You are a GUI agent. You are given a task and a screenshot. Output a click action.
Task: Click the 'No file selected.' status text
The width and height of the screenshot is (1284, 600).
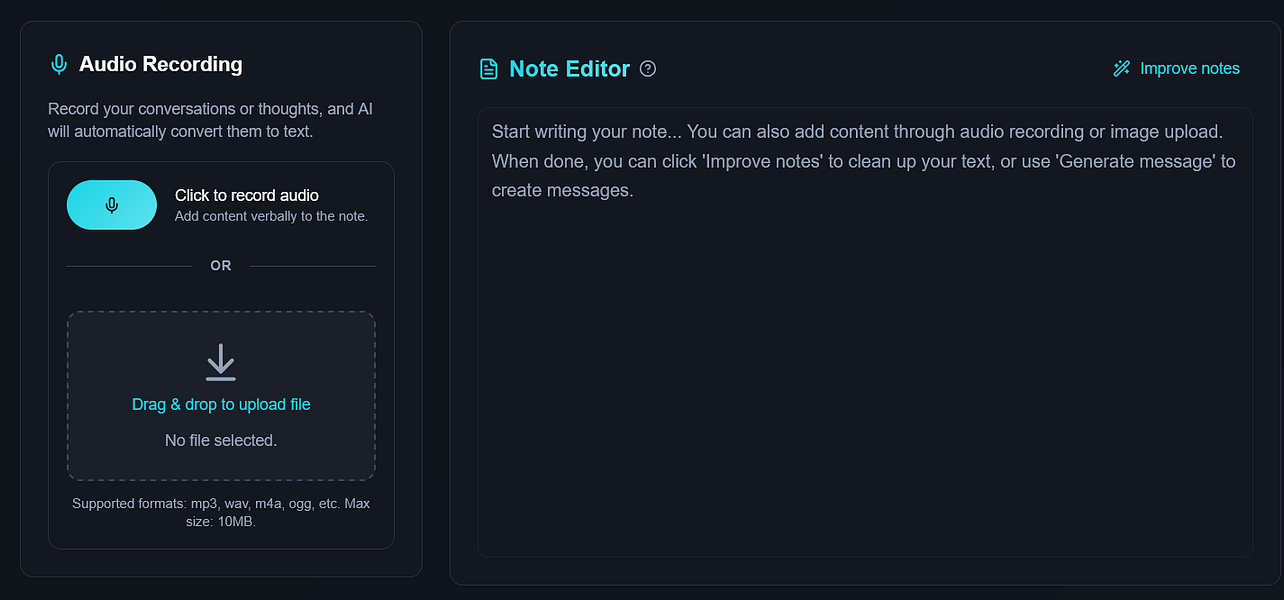click(x=221, y=440)
